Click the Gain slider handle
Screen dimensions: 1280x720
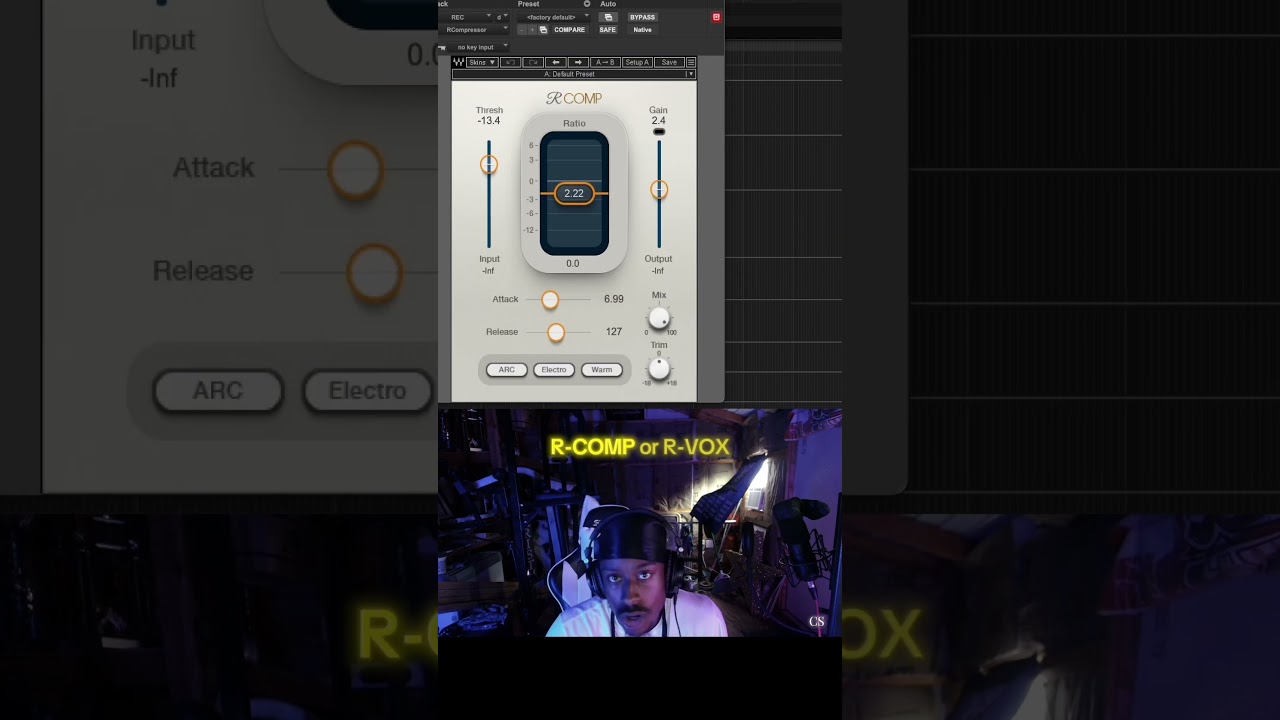pos(658,189)
